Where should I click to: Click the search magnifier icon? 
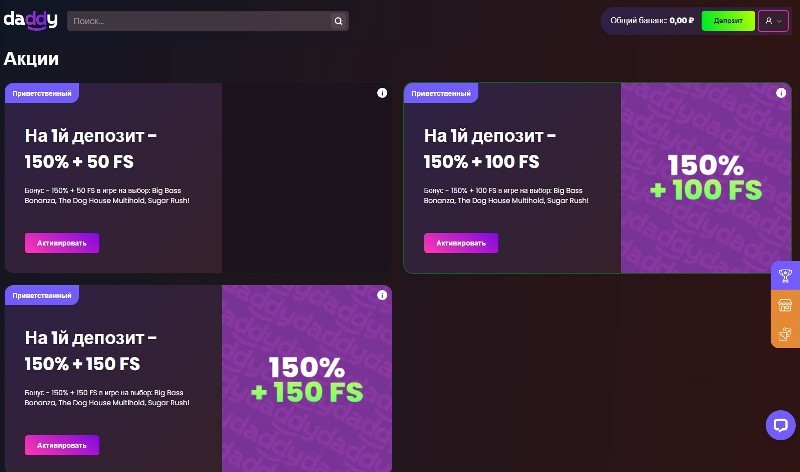click(x=338, y=21)
